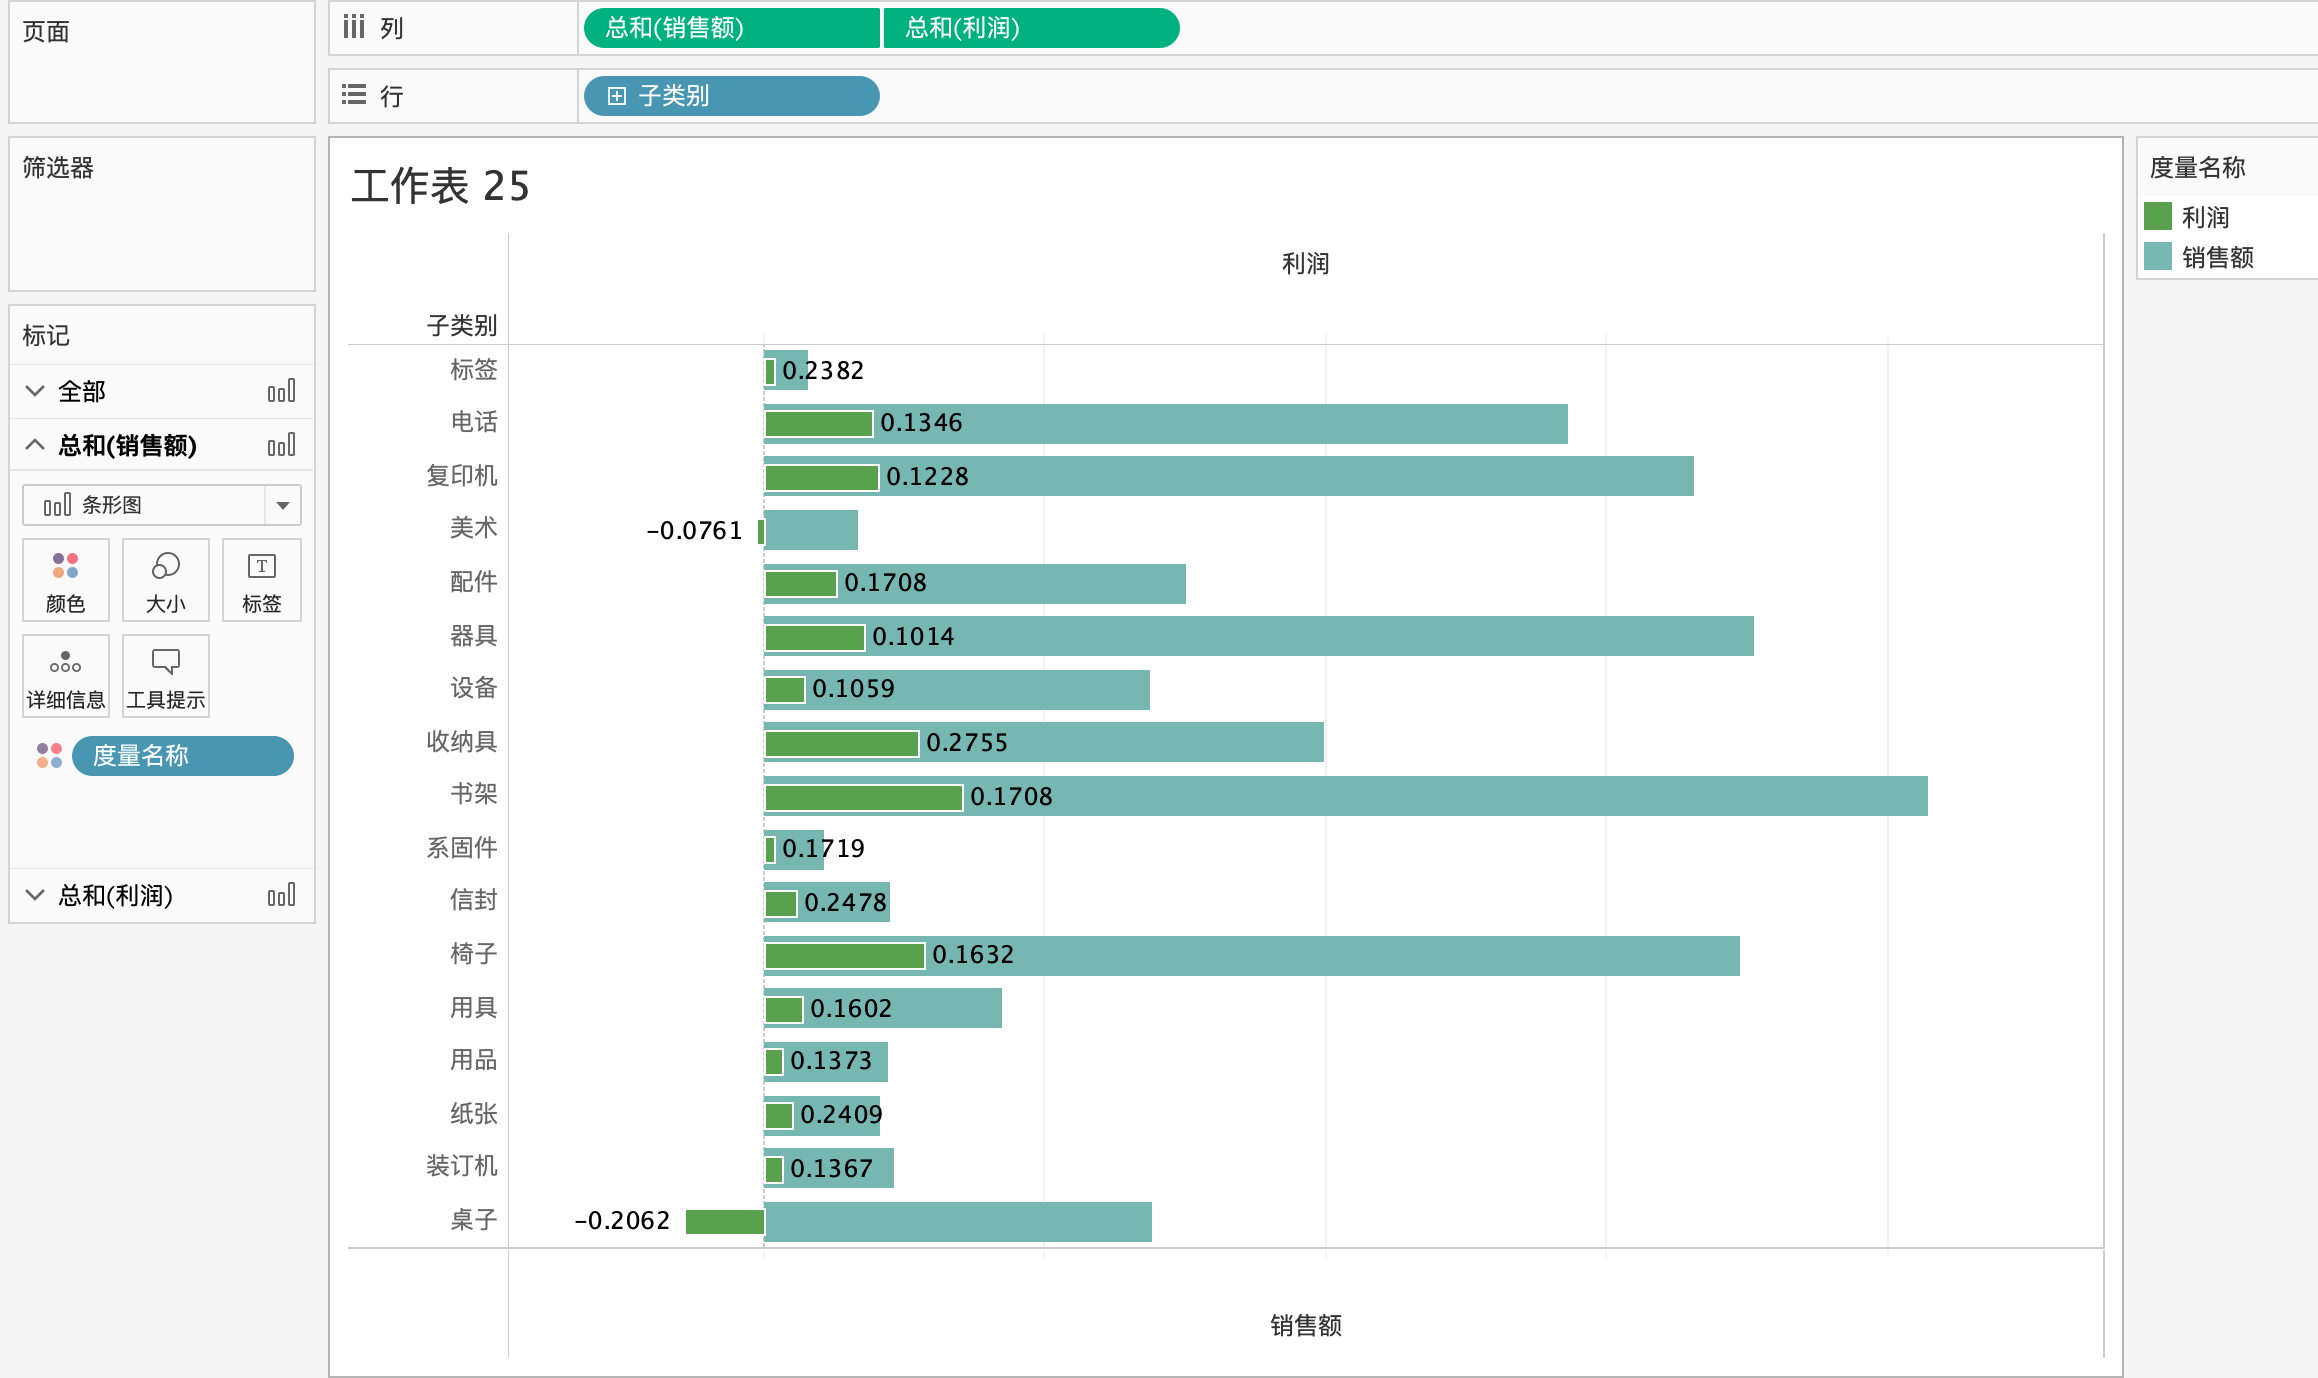Click the 利润 green legend swatch
The image size is (2318, 1378).
click(2158, 216)
